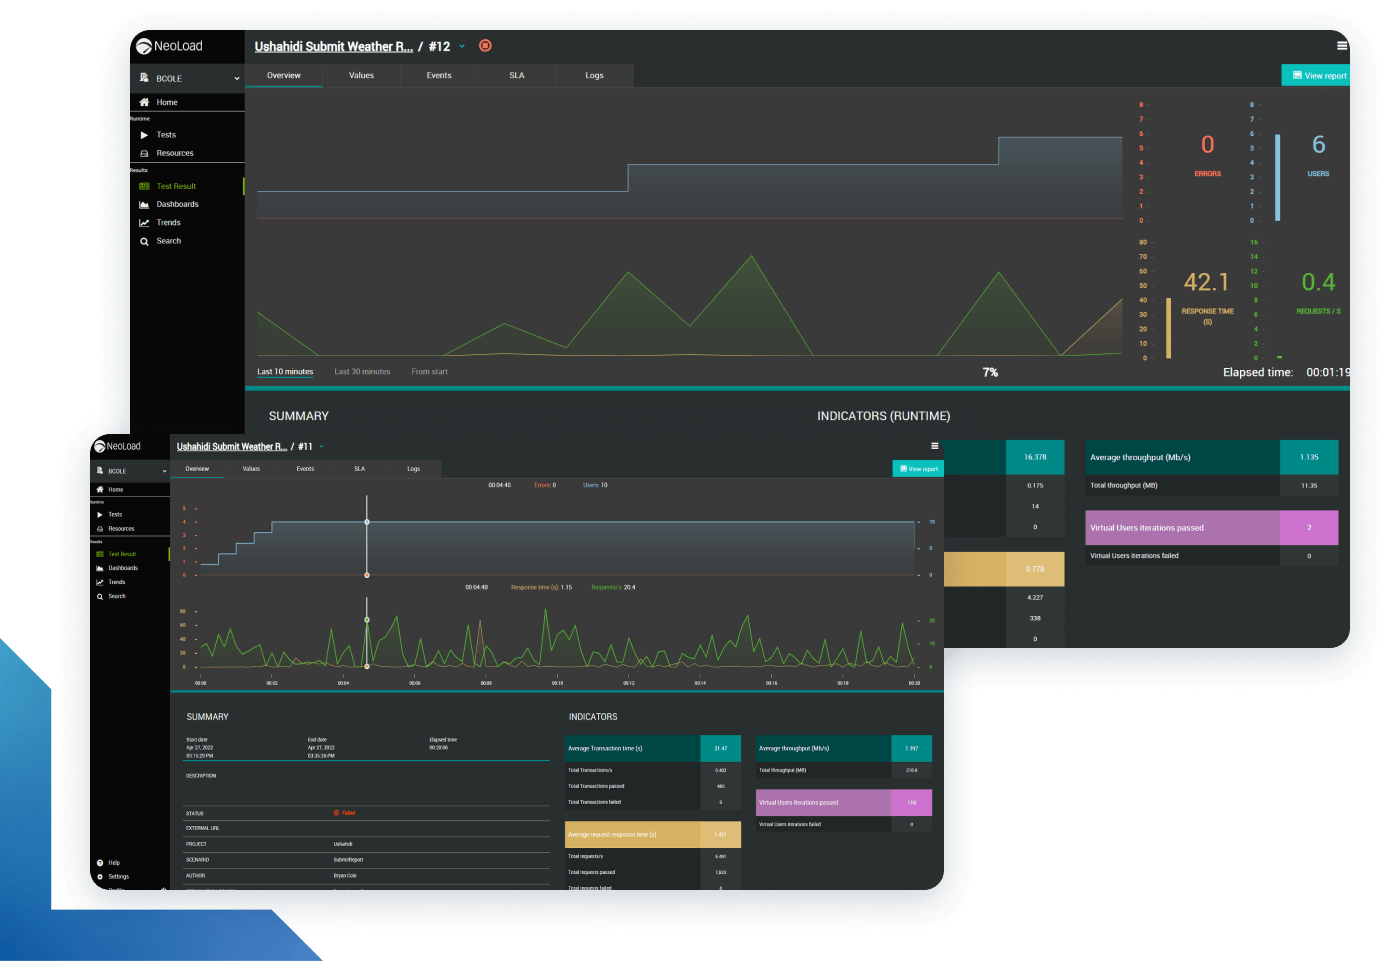This screenshot has width=1390, height=961.
Task: Open the hamburger menu at top right
Action: [x=1342, y=45]
